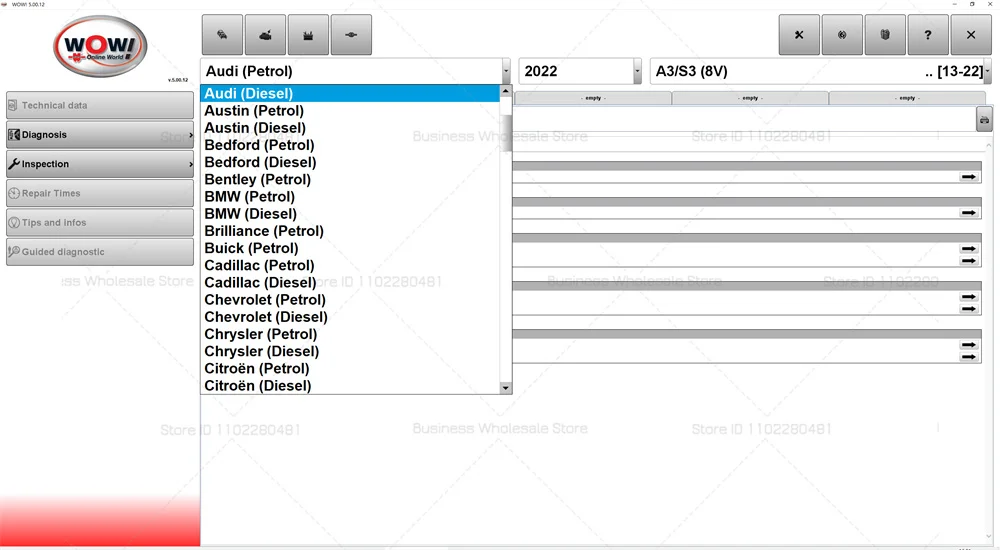Screen dimensions: 1000x550
Task: Open the Diagnosis menu
Action: point(100,135)
